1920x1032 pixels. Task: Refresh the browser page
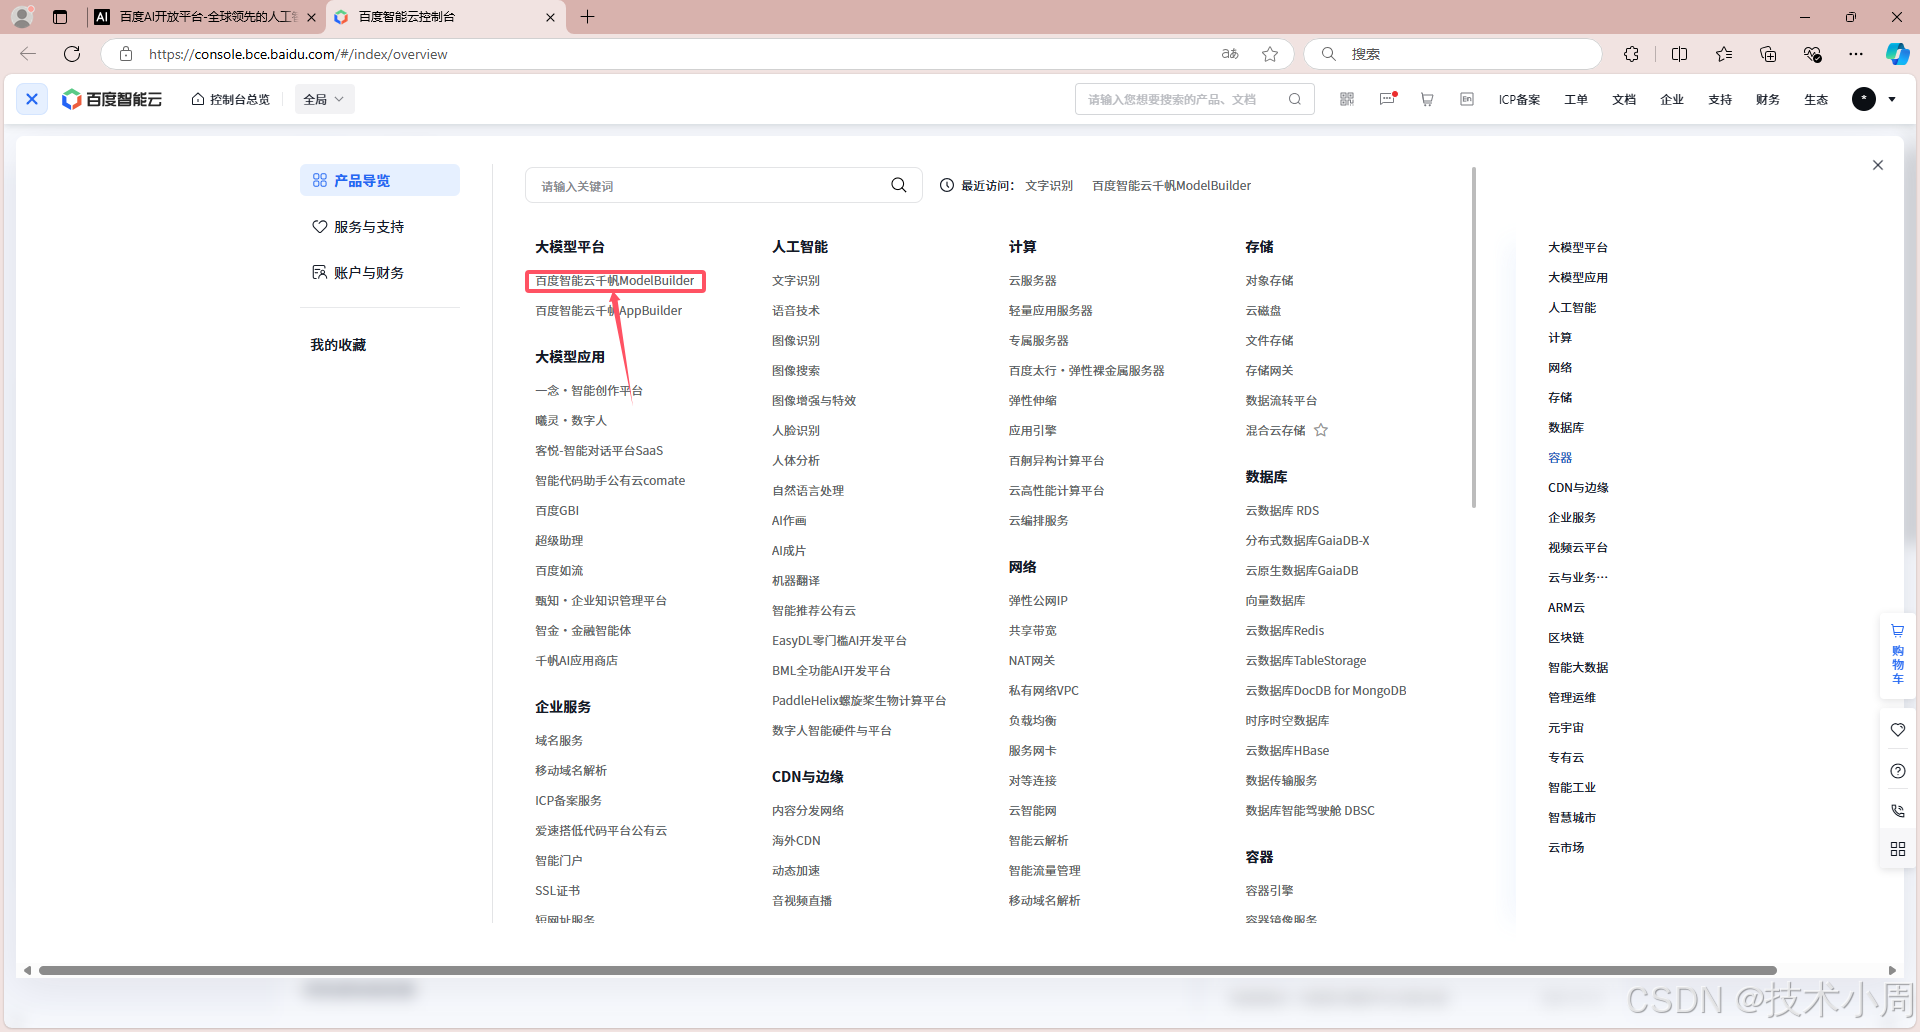coord(72,54)
